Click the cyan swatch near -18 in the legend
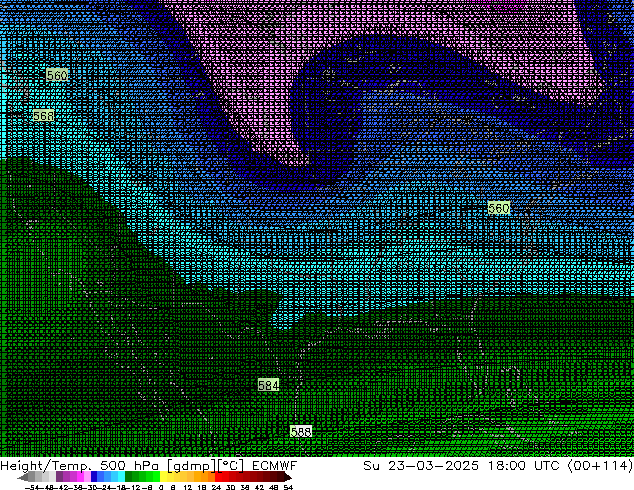The width and height of the screenshot is (634, 490). pos(122,476)
